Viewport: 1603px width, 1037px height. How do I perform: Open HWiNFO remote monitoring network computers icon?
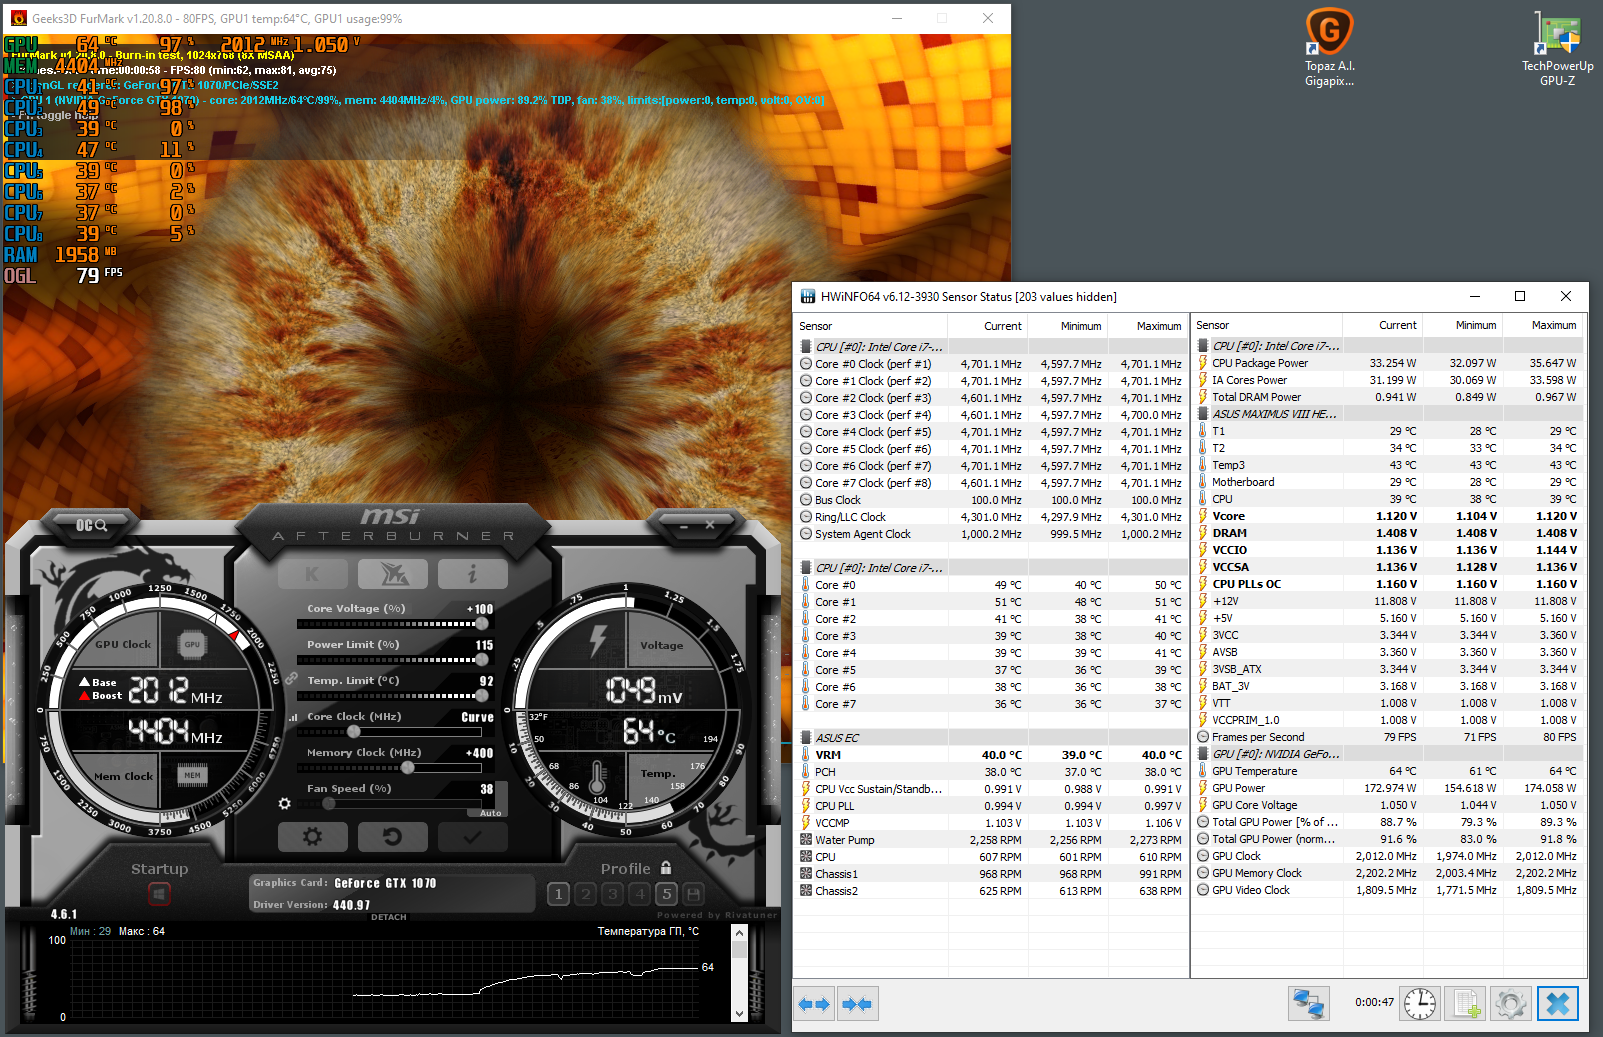[x=1308, y=1003]
